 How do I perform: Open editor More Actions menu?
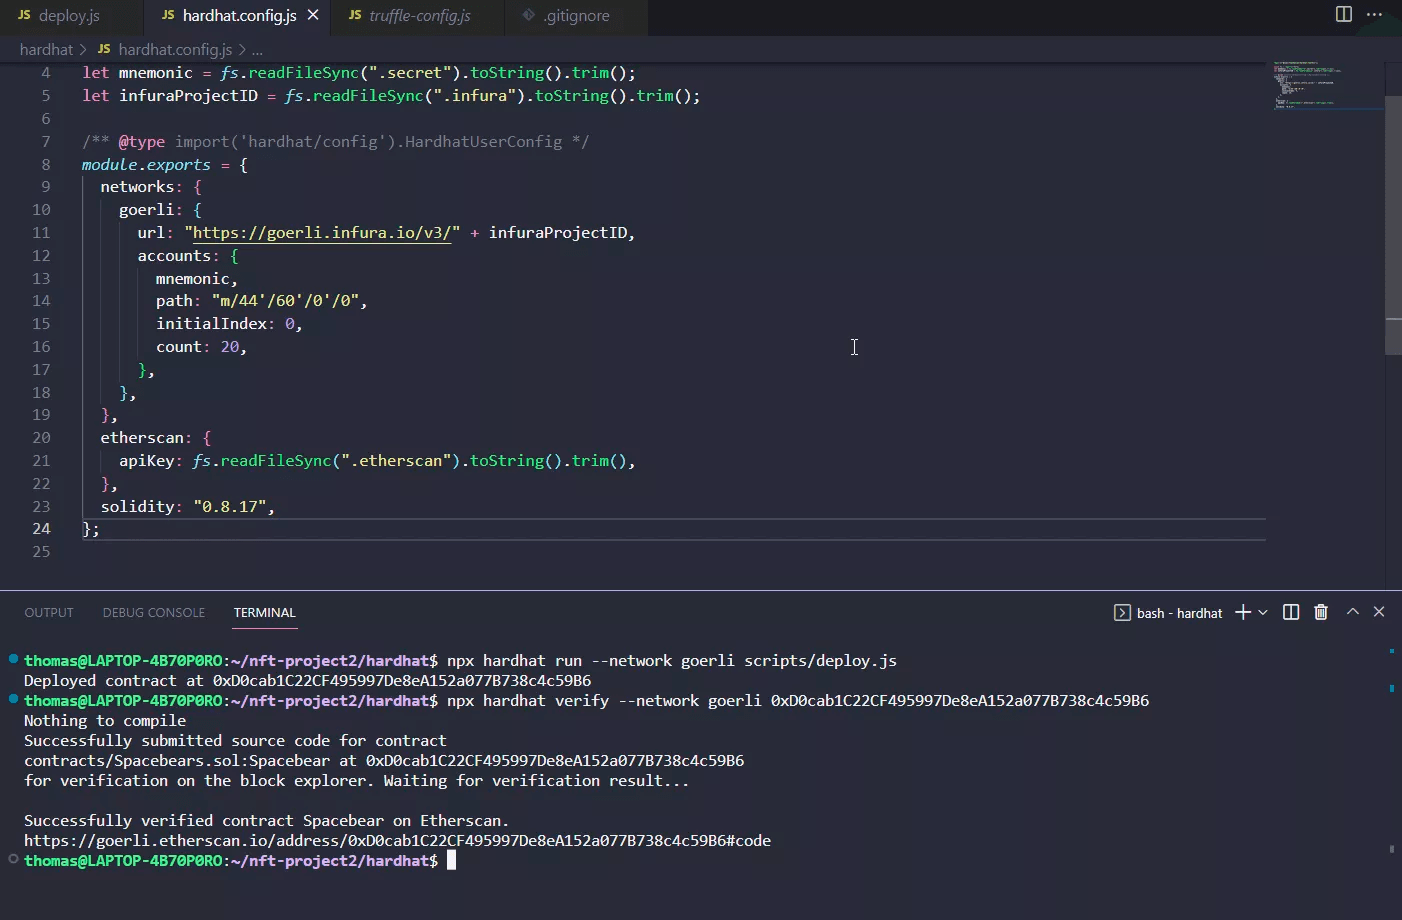click(1374, 14)
